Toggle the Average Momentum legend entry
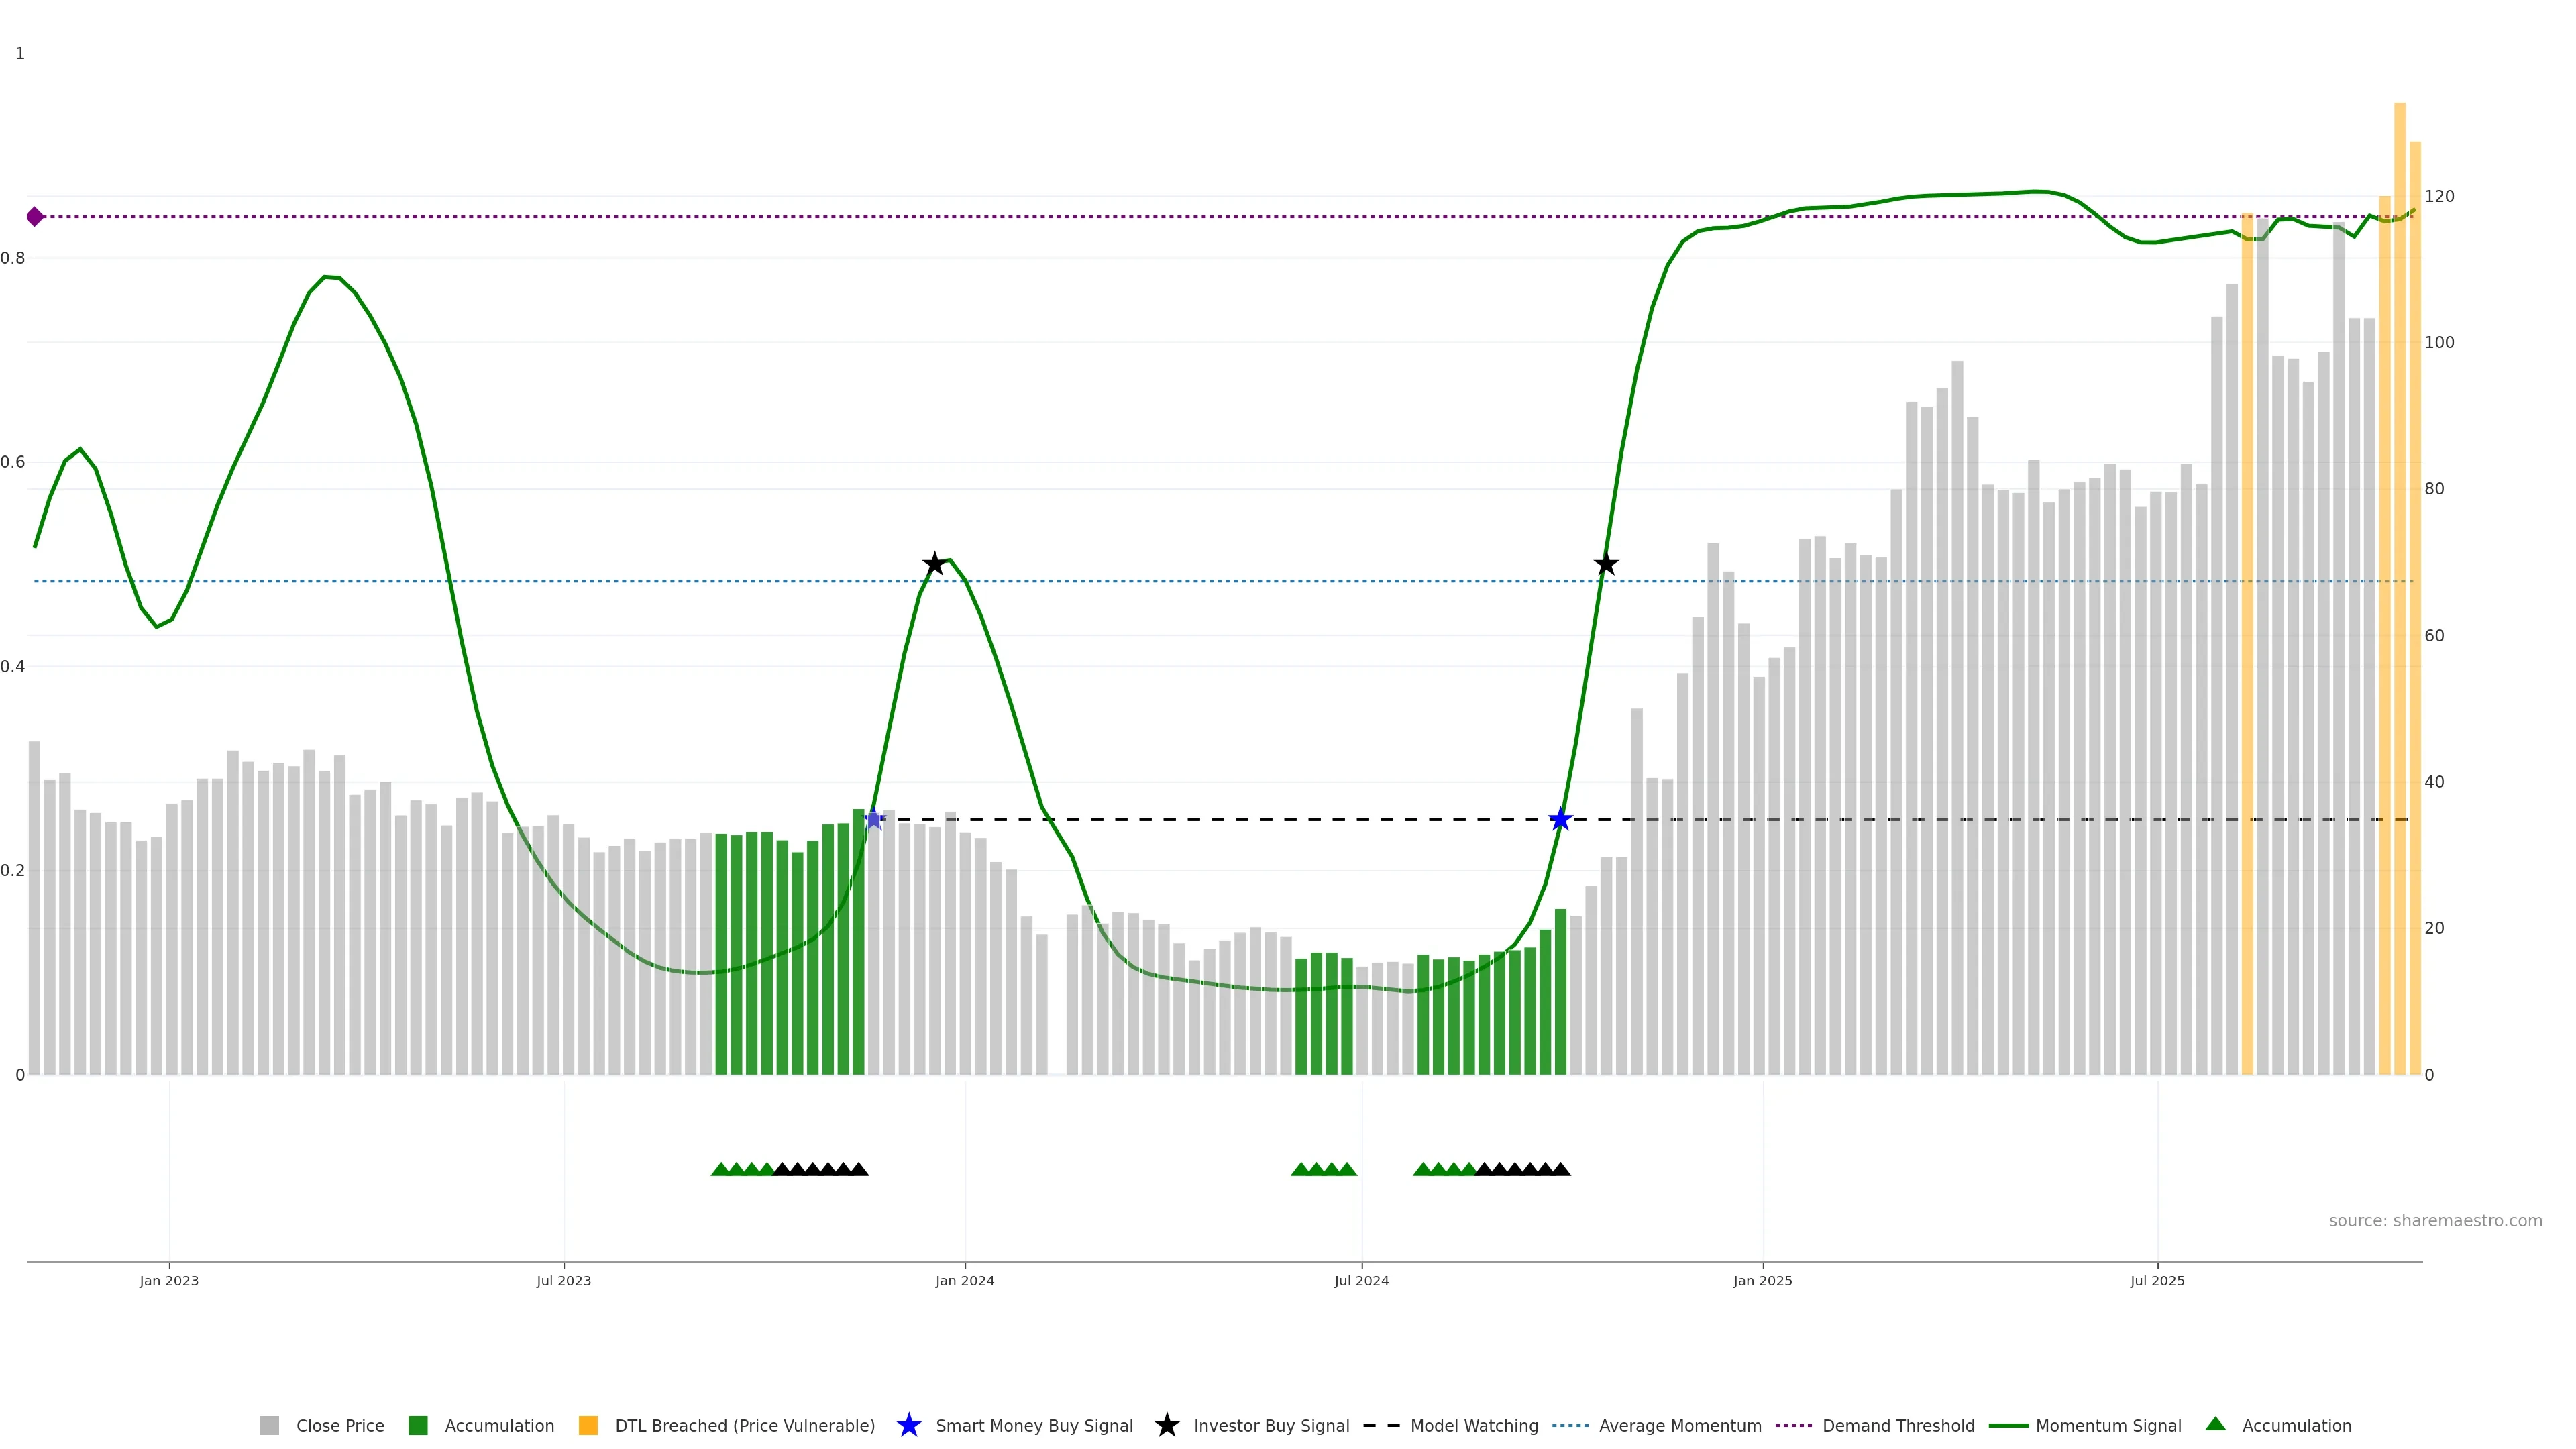 pyautogui.click(x=1679, y=1426)
